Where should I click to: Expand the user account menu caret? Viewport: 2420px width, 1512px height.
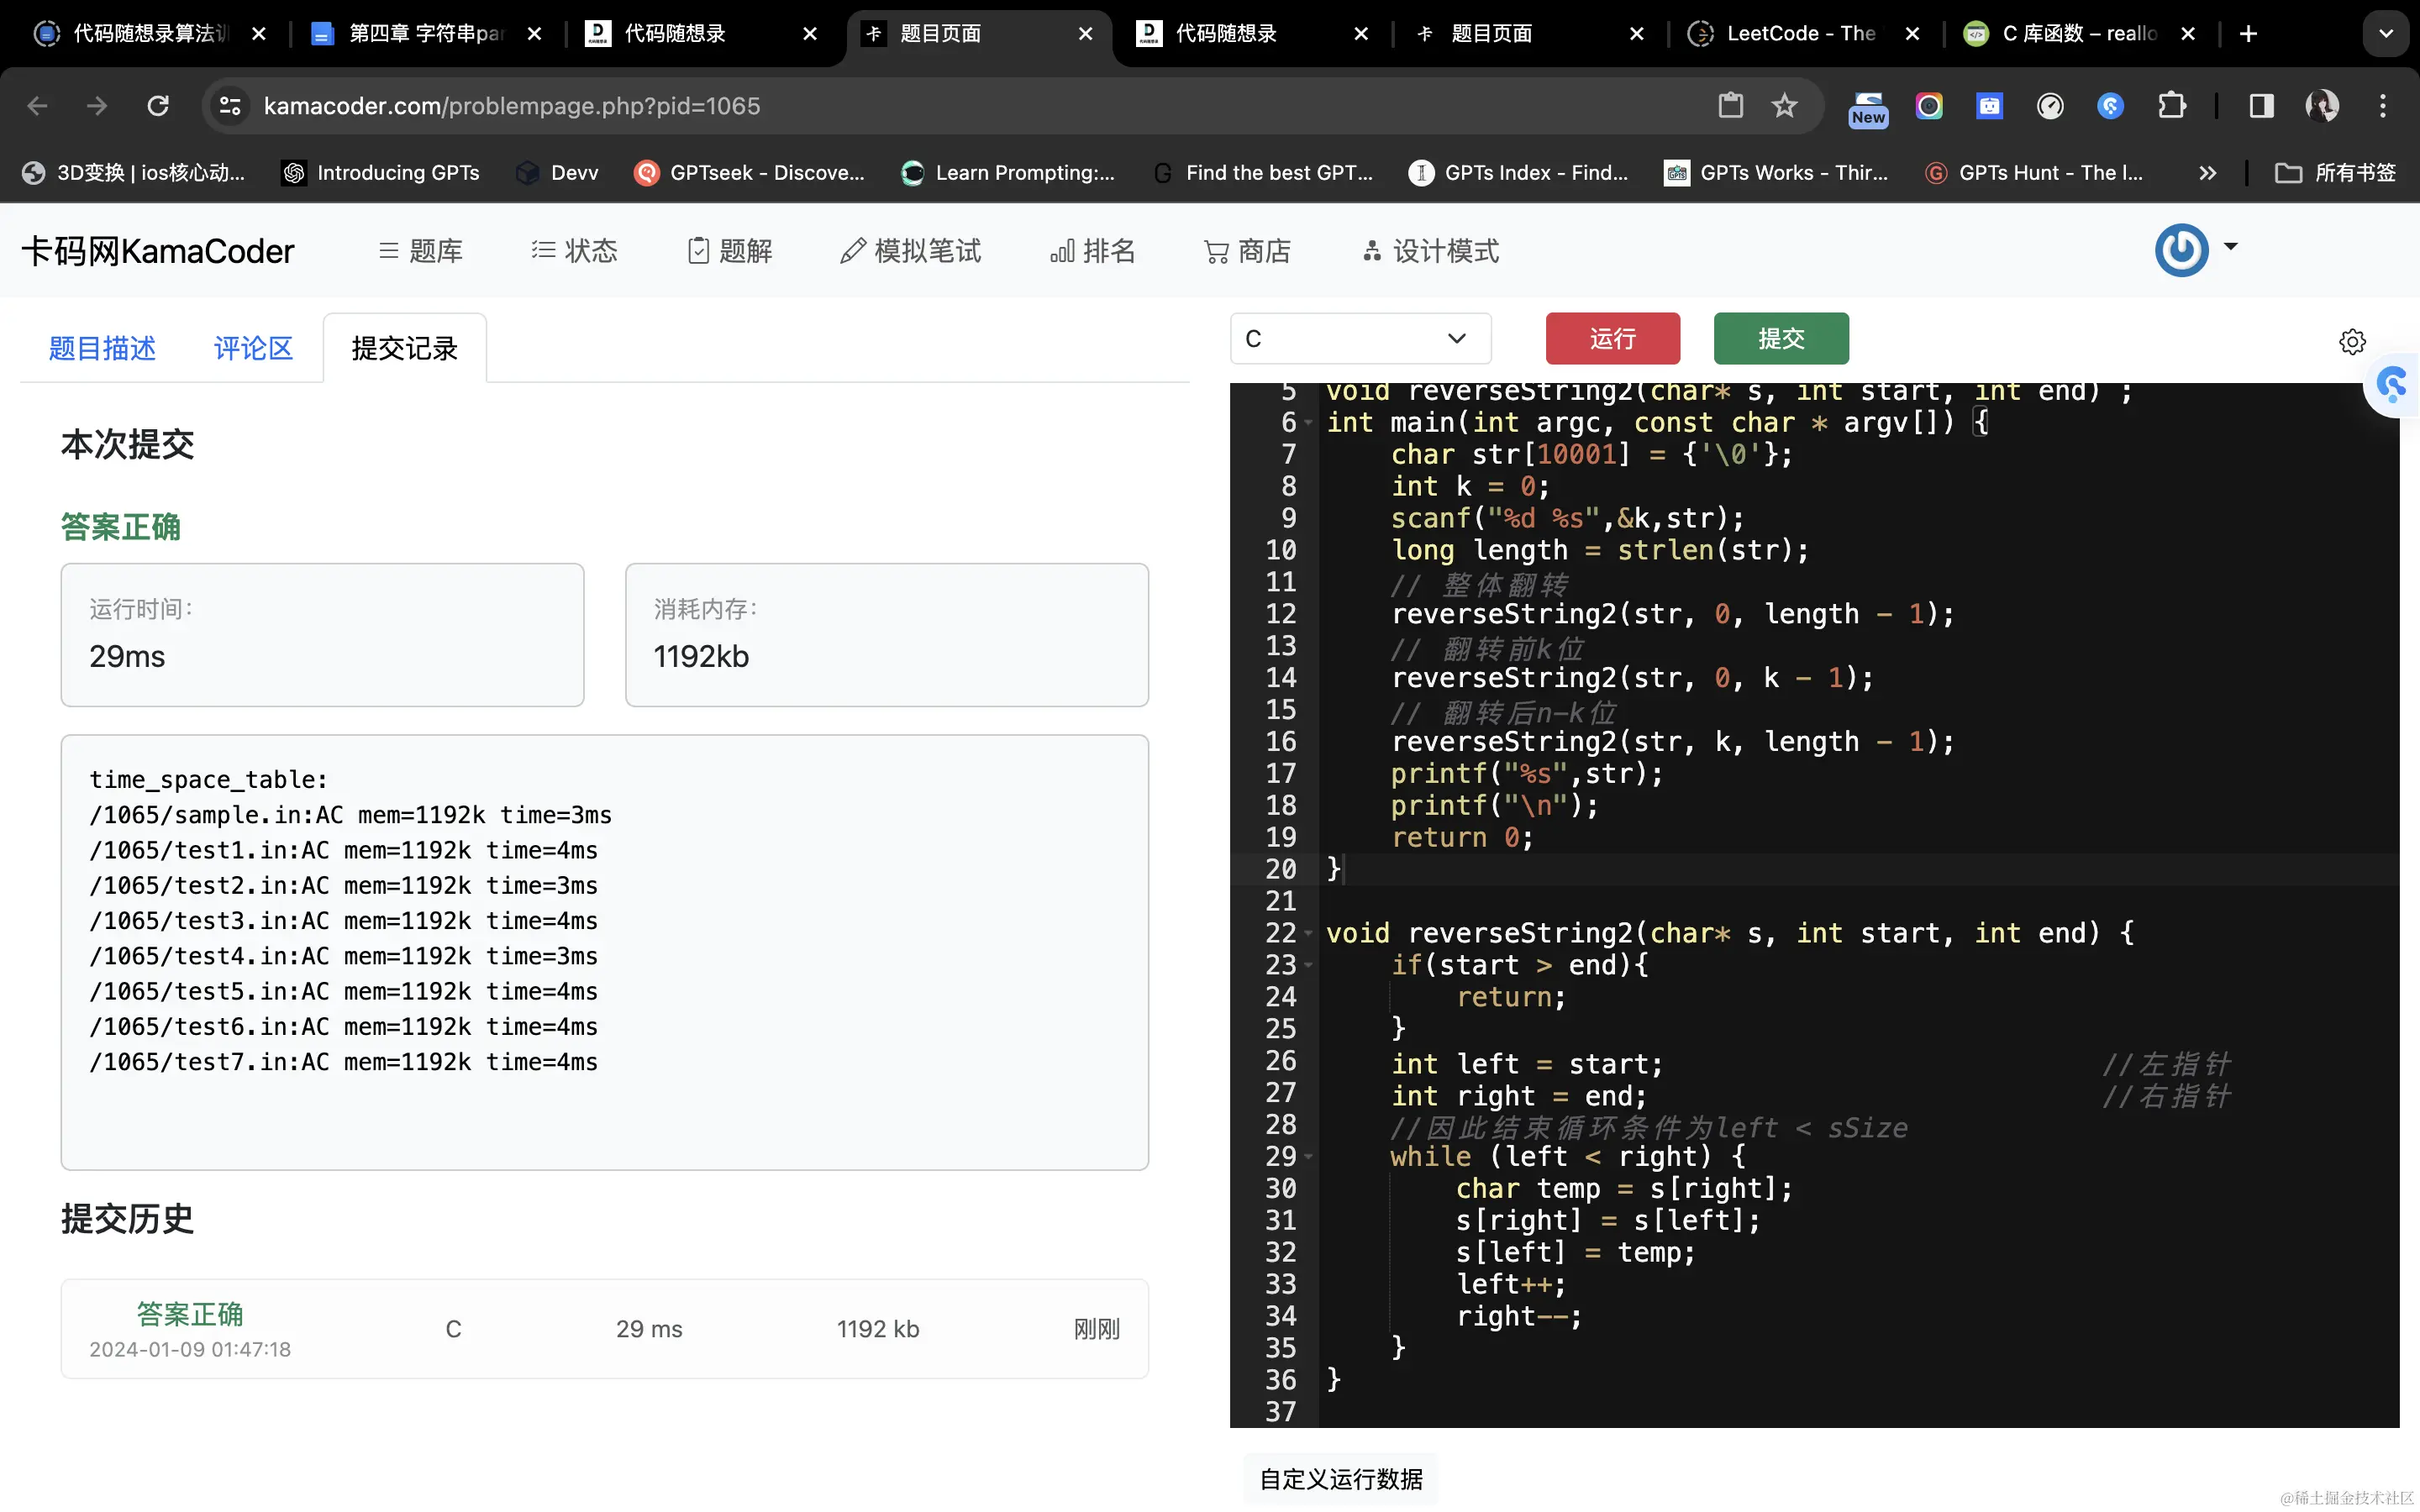click(x=2230, y=246)
